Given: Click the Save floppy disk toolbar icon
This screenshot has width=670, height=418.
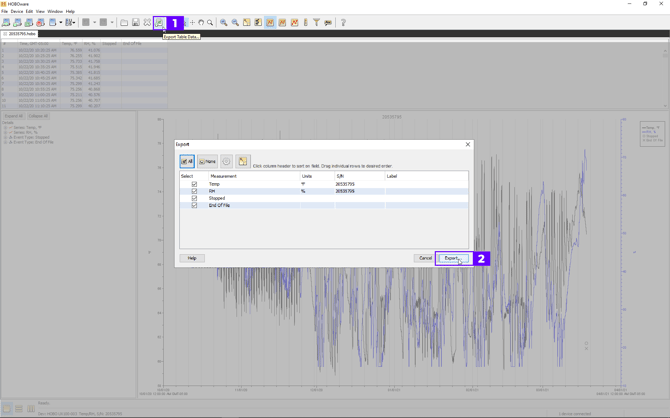Looking at the screenshot, I should 136,22.
